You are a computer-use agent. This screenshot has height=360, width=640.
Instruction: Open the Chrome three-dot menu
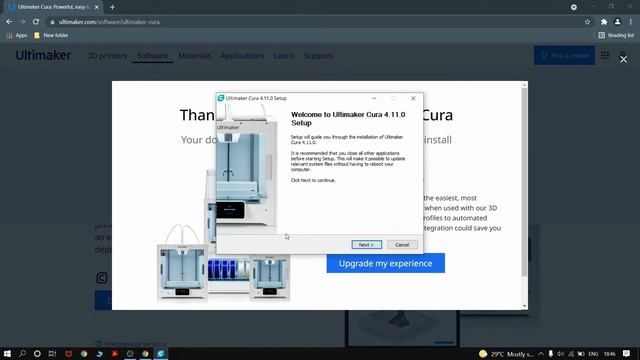[x=631, y=22]
